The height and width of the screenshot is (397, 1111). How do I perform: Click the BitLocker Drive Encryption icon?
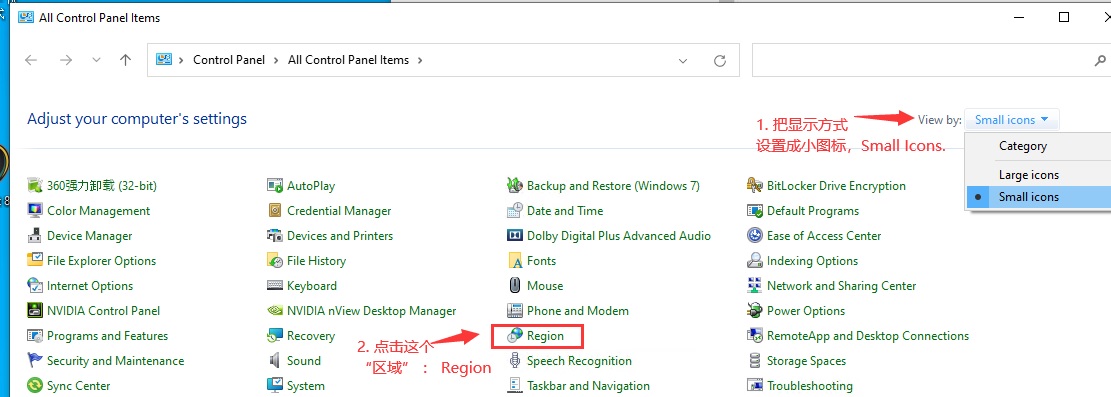755,186
